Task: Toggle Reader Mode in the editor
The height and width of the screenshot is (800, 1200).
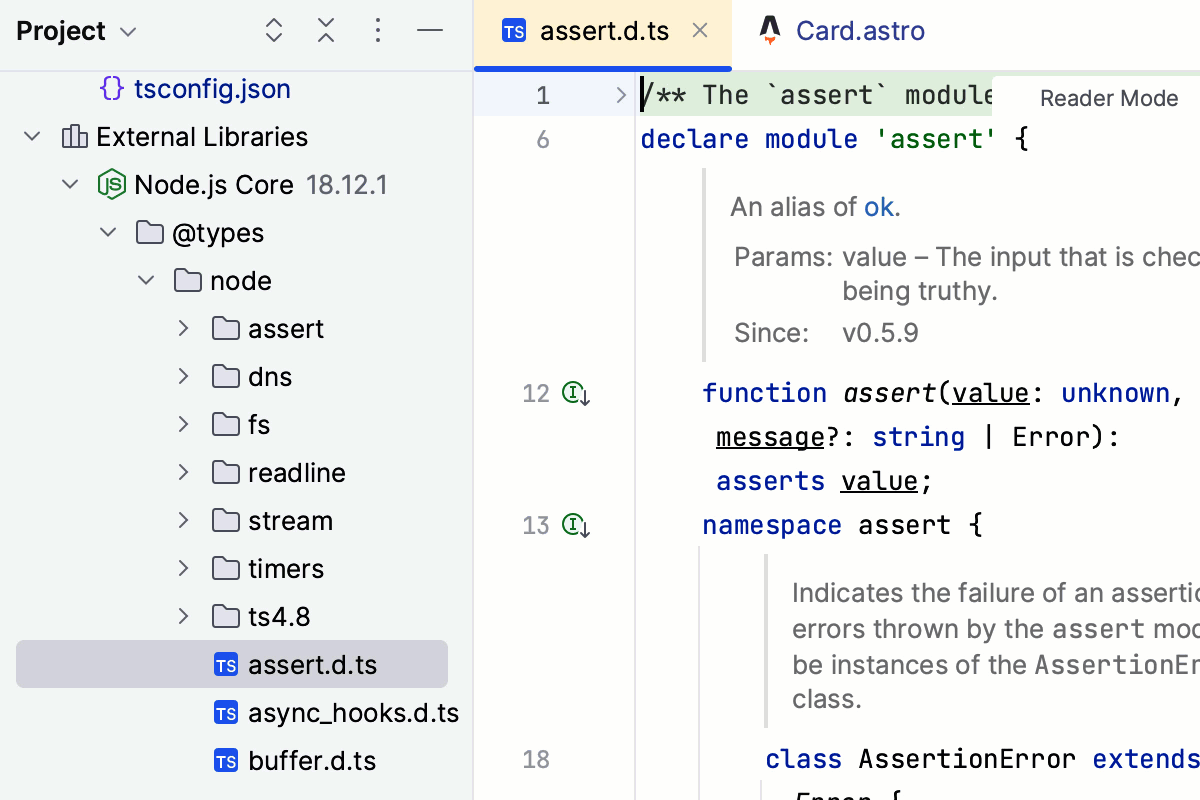Action: (x=1108, y=98)
